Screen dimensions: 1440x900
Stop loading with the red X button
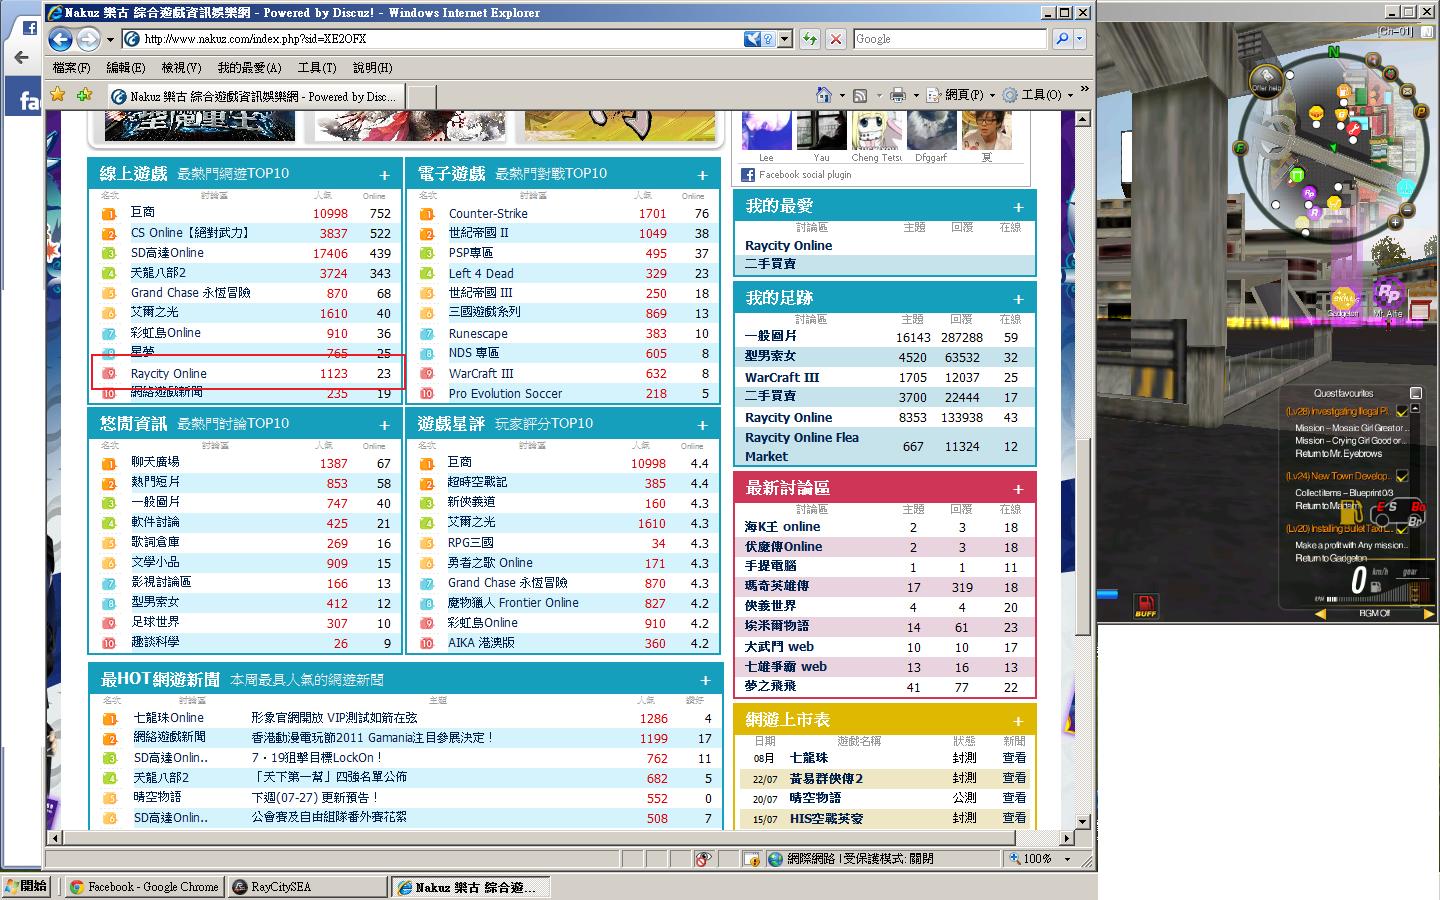tap(836, 39)
